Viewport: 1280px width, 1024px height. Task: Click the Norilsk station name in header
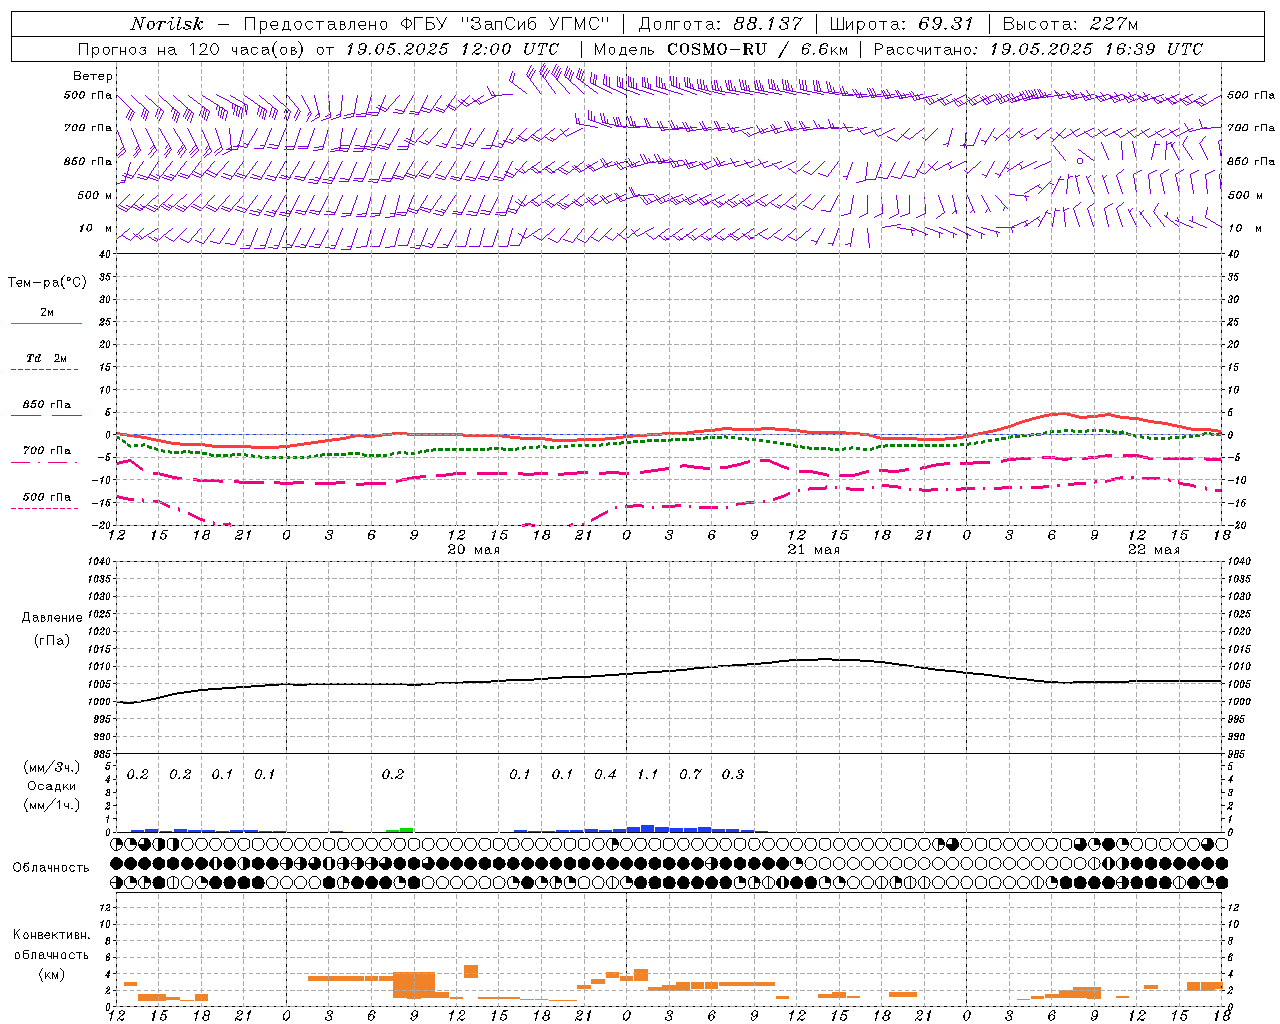167,24
